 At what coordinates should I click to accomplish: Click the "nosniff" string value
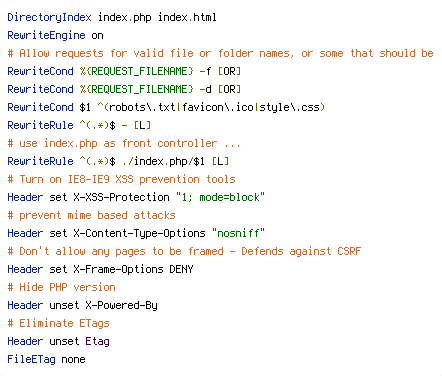(238, 233)
